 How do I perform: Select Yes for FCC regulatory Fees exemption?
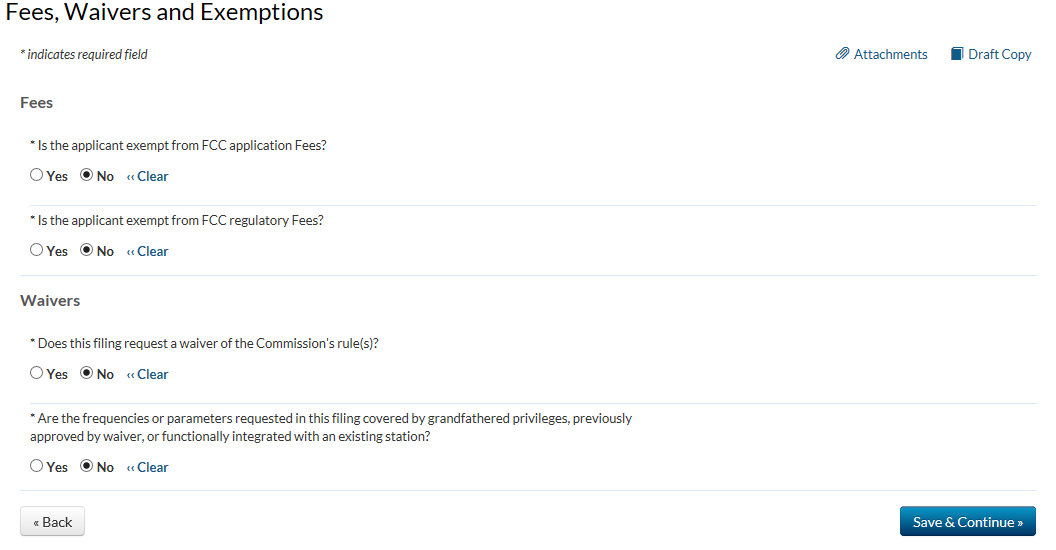pos(37,250)
